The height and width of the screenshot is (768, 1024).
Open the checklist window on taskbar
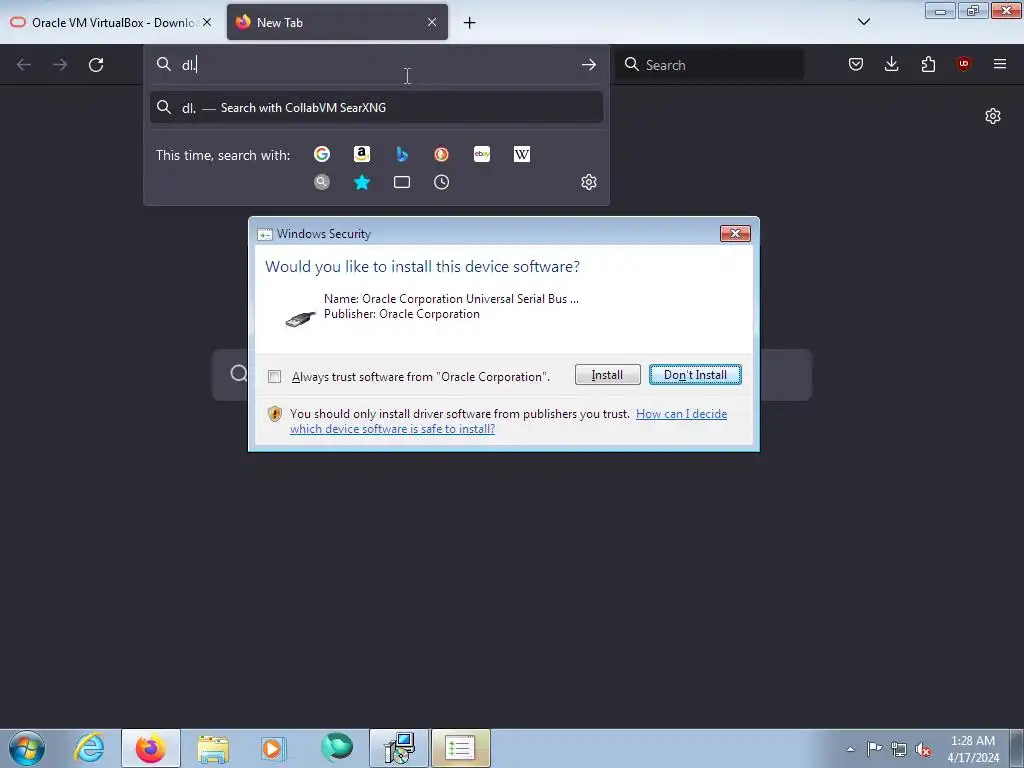click(x=460, y=748)
